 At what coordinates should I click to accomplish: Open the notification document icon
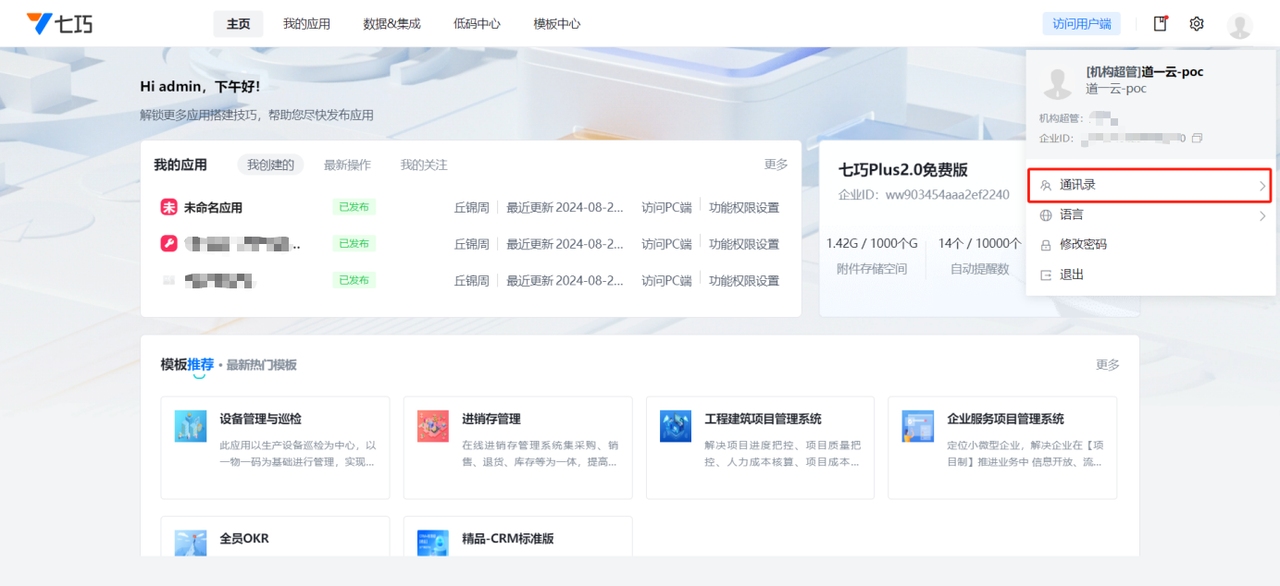(x=1160, y=24)
